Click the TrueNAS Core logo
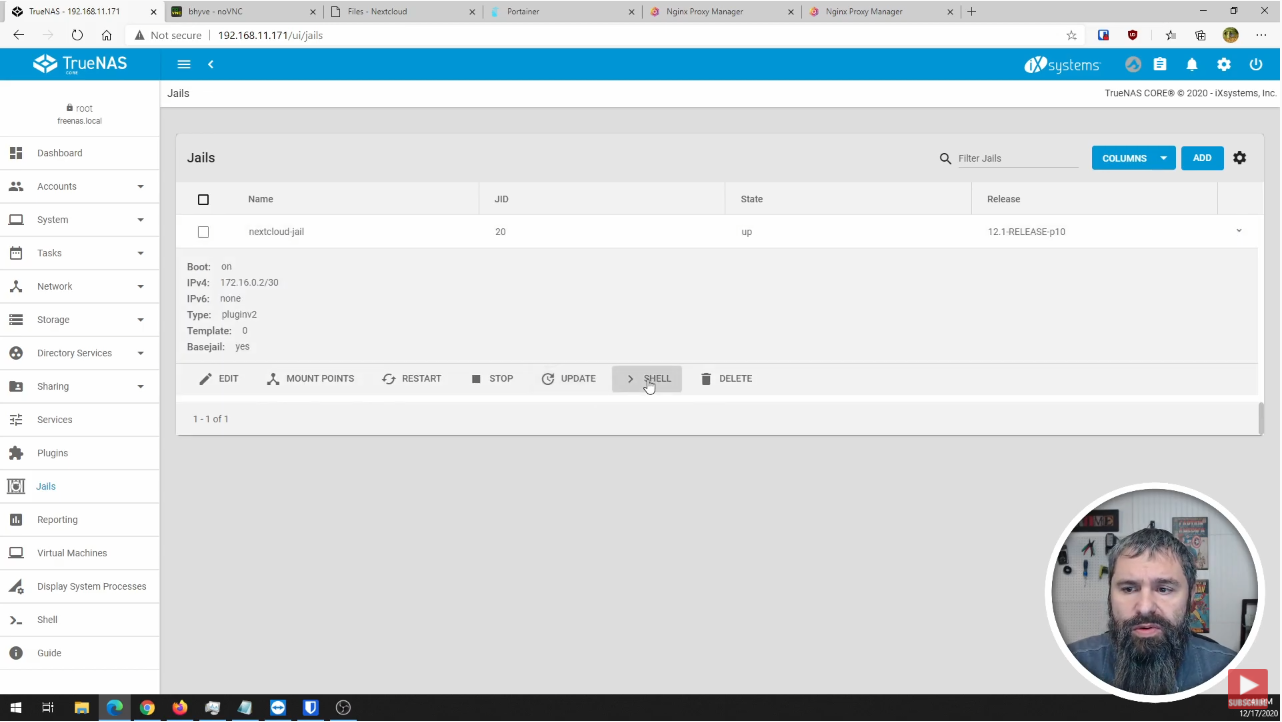The width and height of the screenshot is (1282, 722). (x=80, y=64)
